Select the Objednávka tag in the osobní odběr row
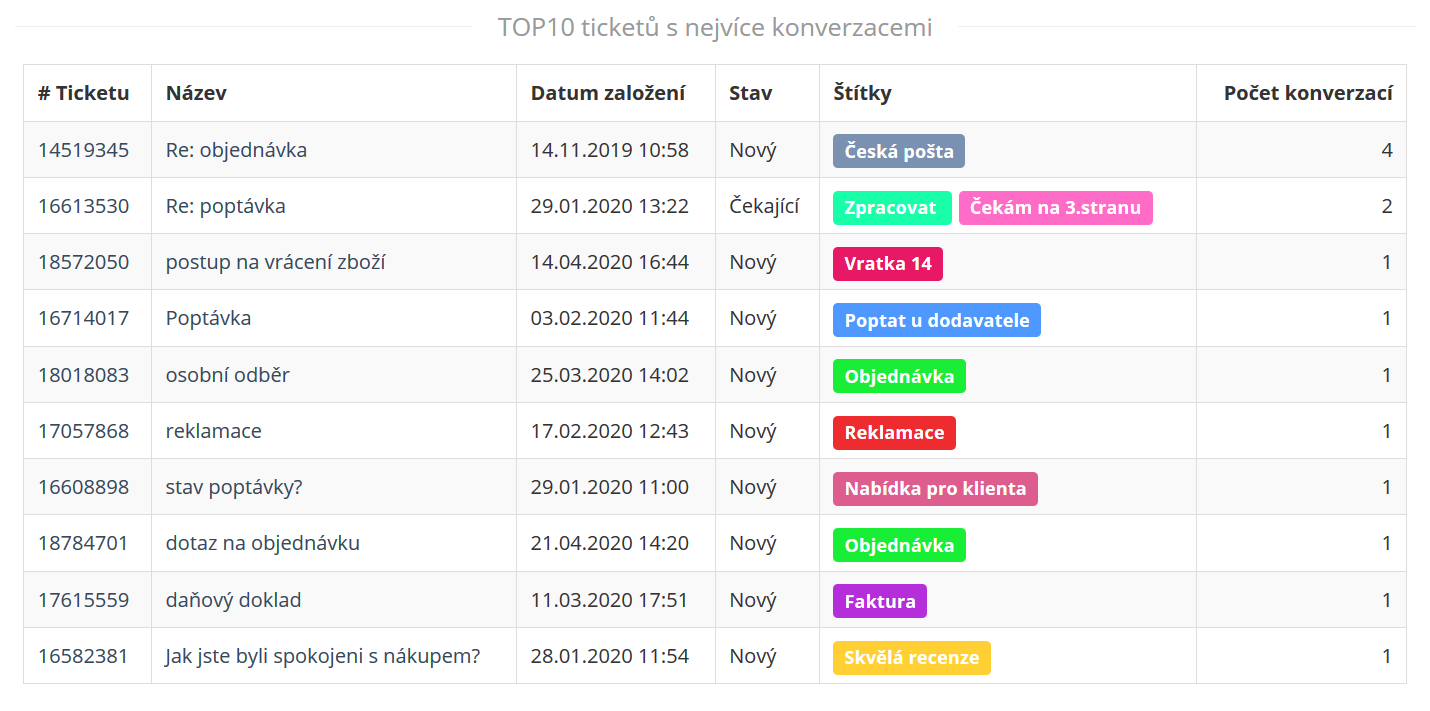The width and height of the screenshot is (1430, 711). [x=899, y=376]
